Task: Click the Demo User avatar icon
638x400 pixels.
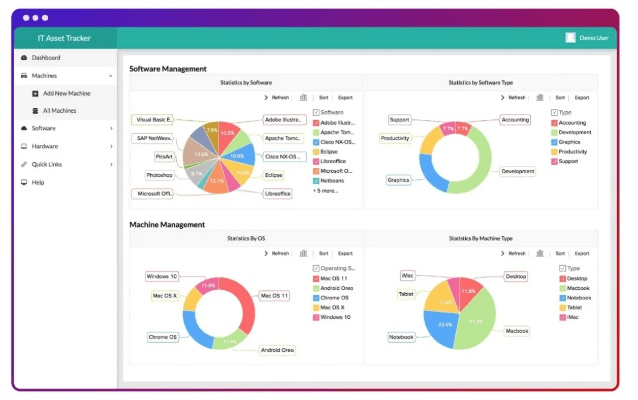Action: [571, 38]
